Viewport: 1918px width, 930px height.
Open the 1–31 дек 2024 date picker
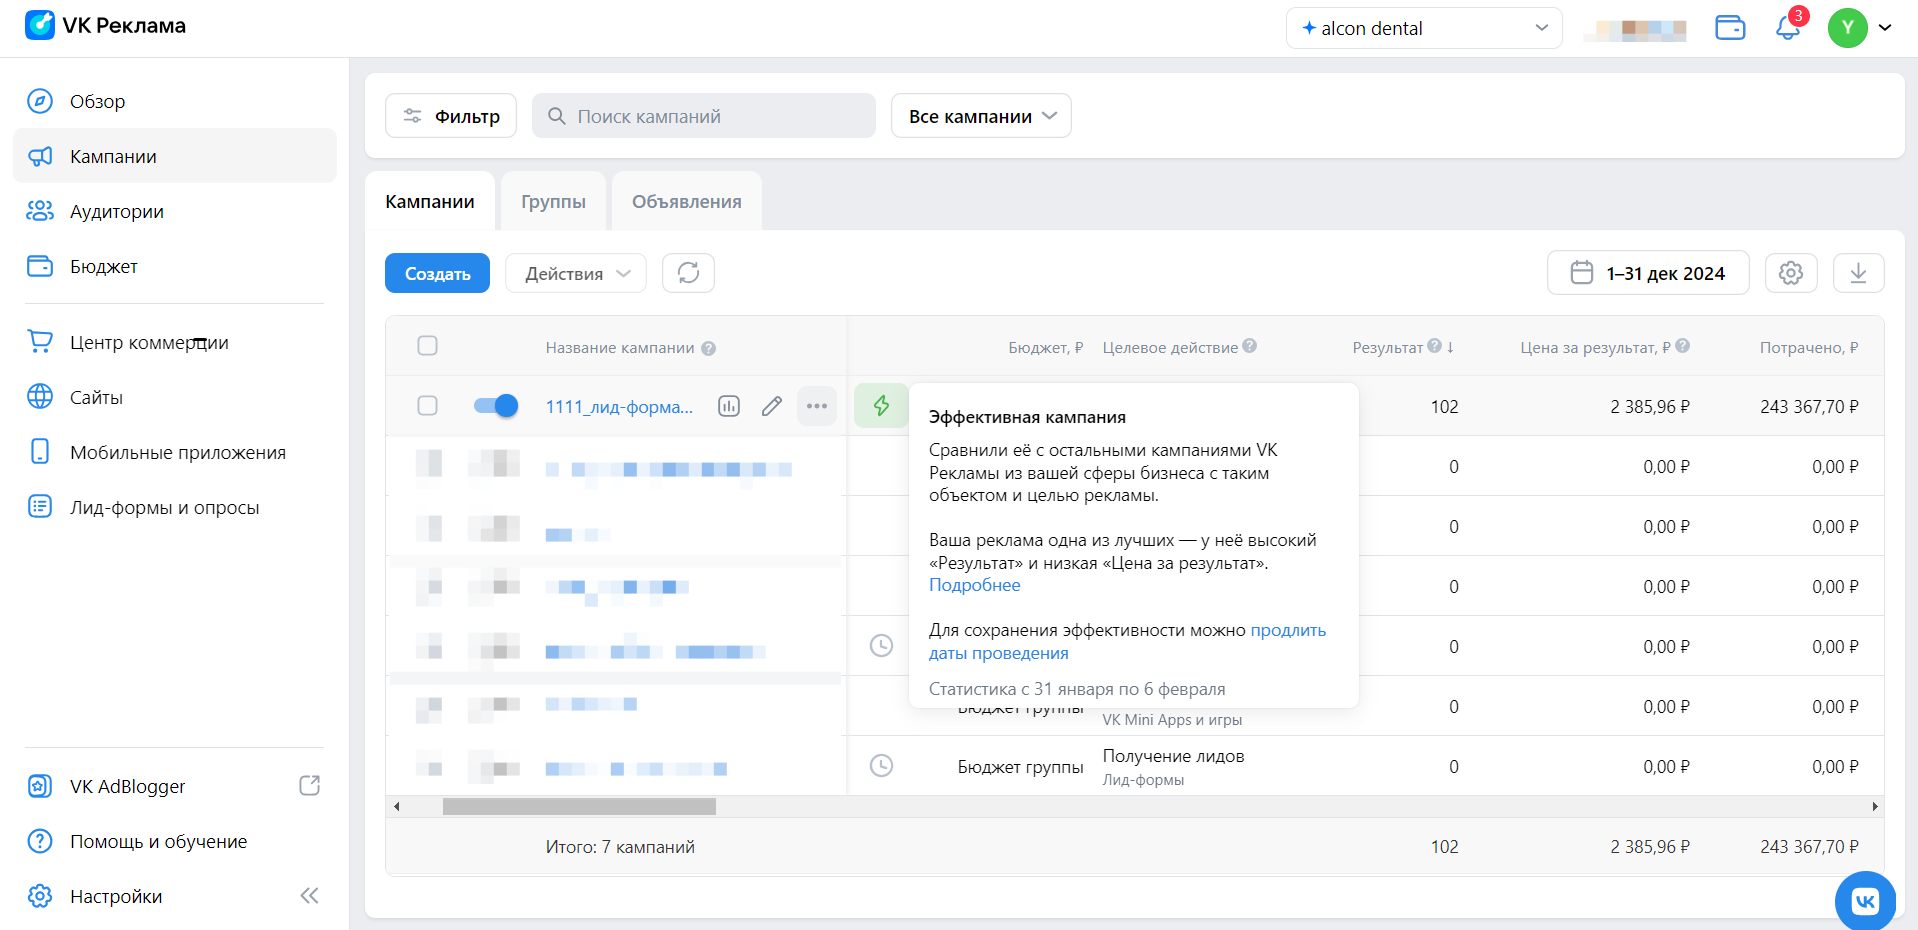coord(1648,273)
